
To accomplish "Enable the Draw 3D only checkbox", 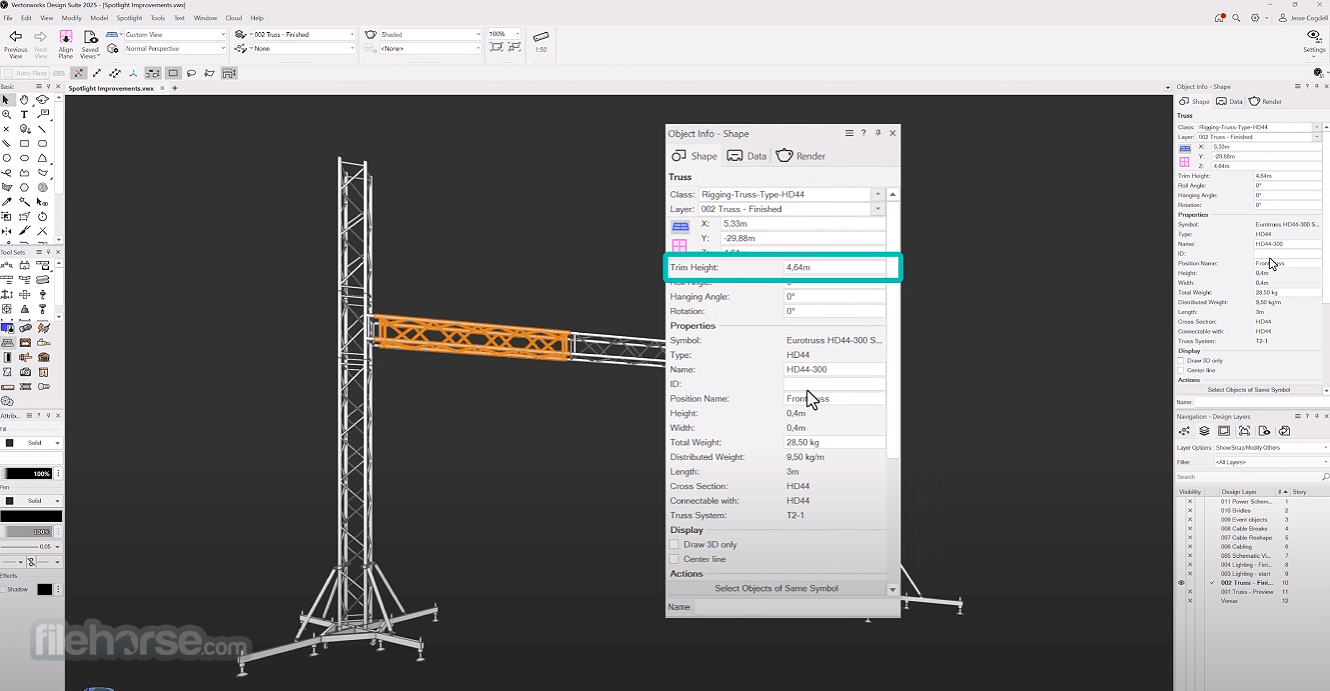I will [674, 545].
